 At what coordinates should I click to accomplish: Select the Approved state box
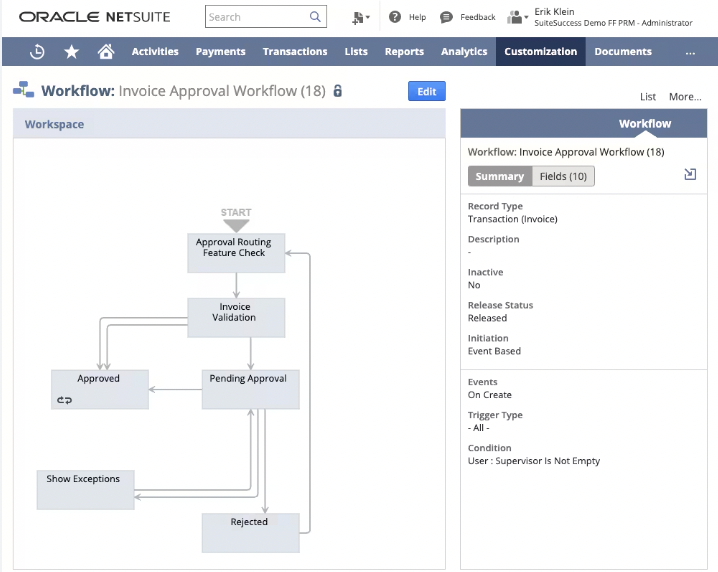100,389
